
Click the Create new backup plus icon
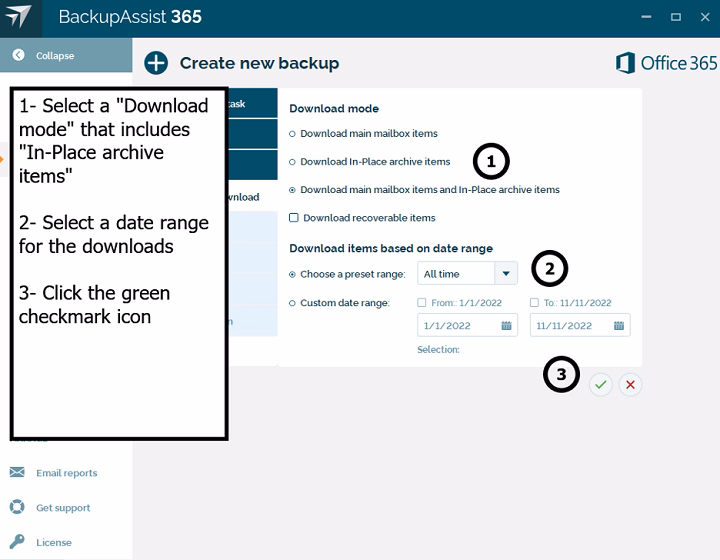156,63
